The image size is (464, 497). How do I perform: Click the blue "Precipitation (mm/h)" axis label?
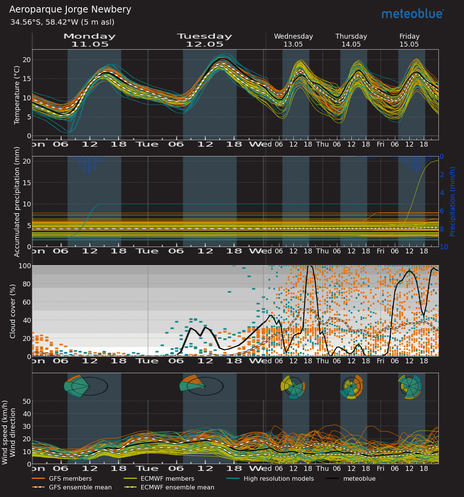pos(452,202)
